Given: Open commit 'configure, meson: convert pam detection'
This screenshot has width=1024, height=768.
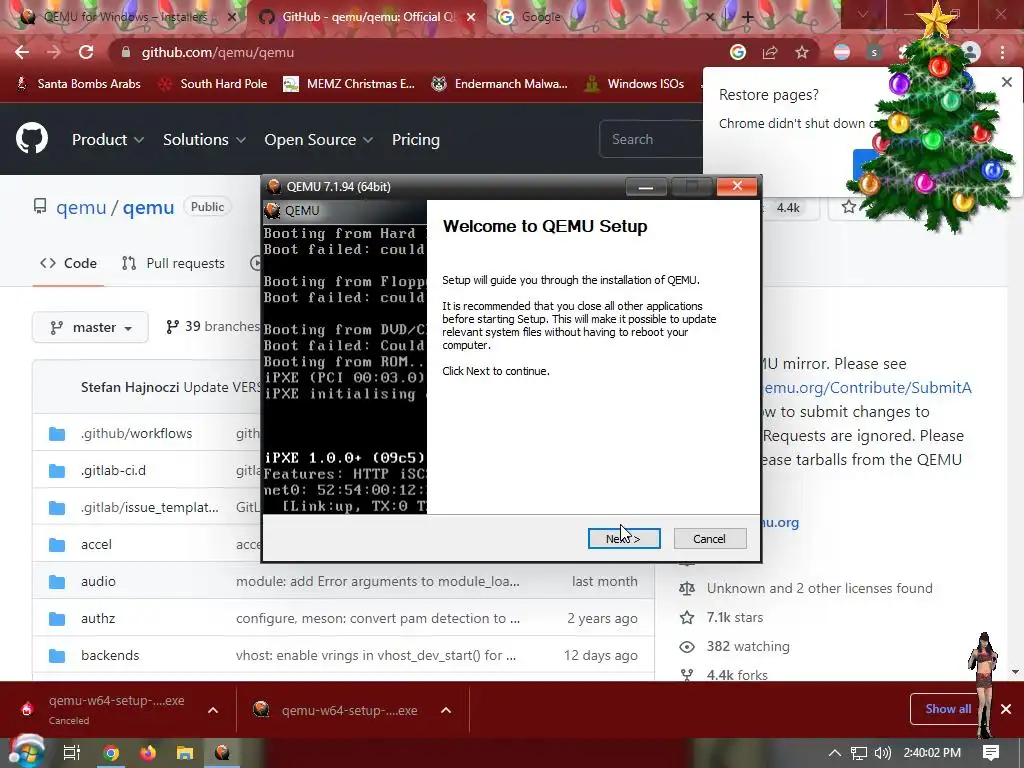Looking at the screenshot, I should 377,618.
